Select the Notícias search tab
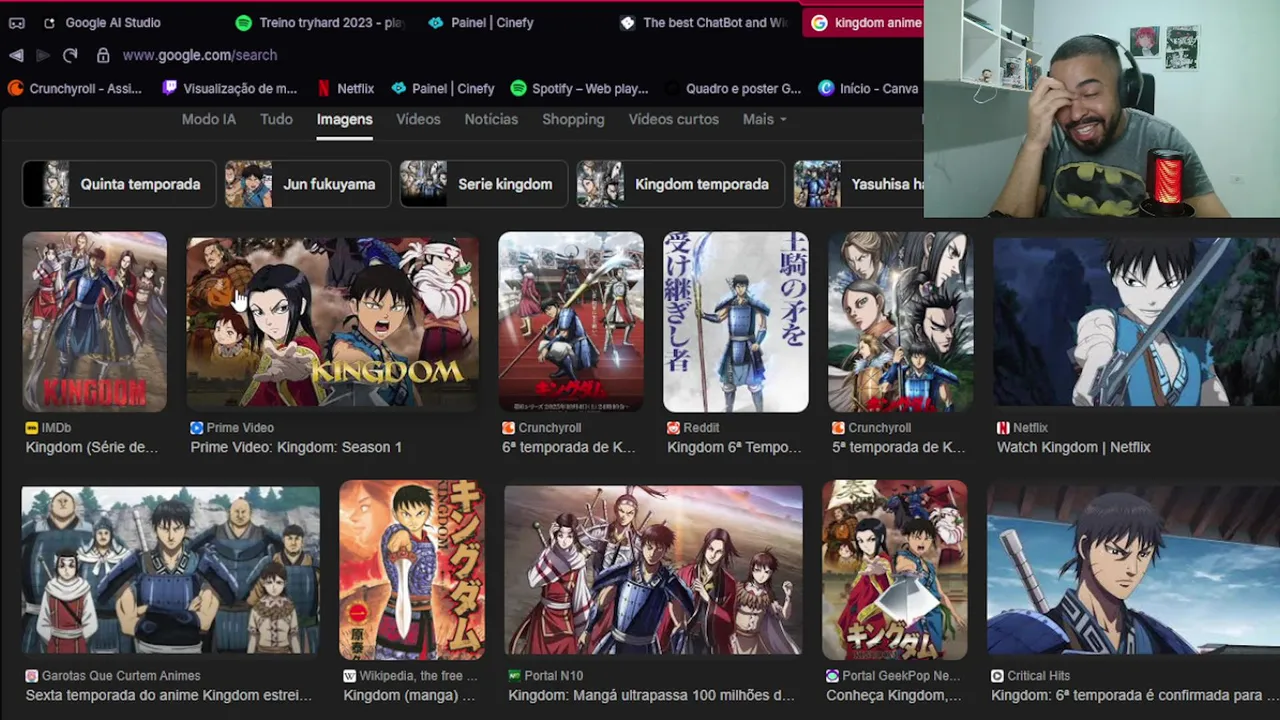Image resolution: width=1280 pixels, height=720 pixels. coord(491,119)
